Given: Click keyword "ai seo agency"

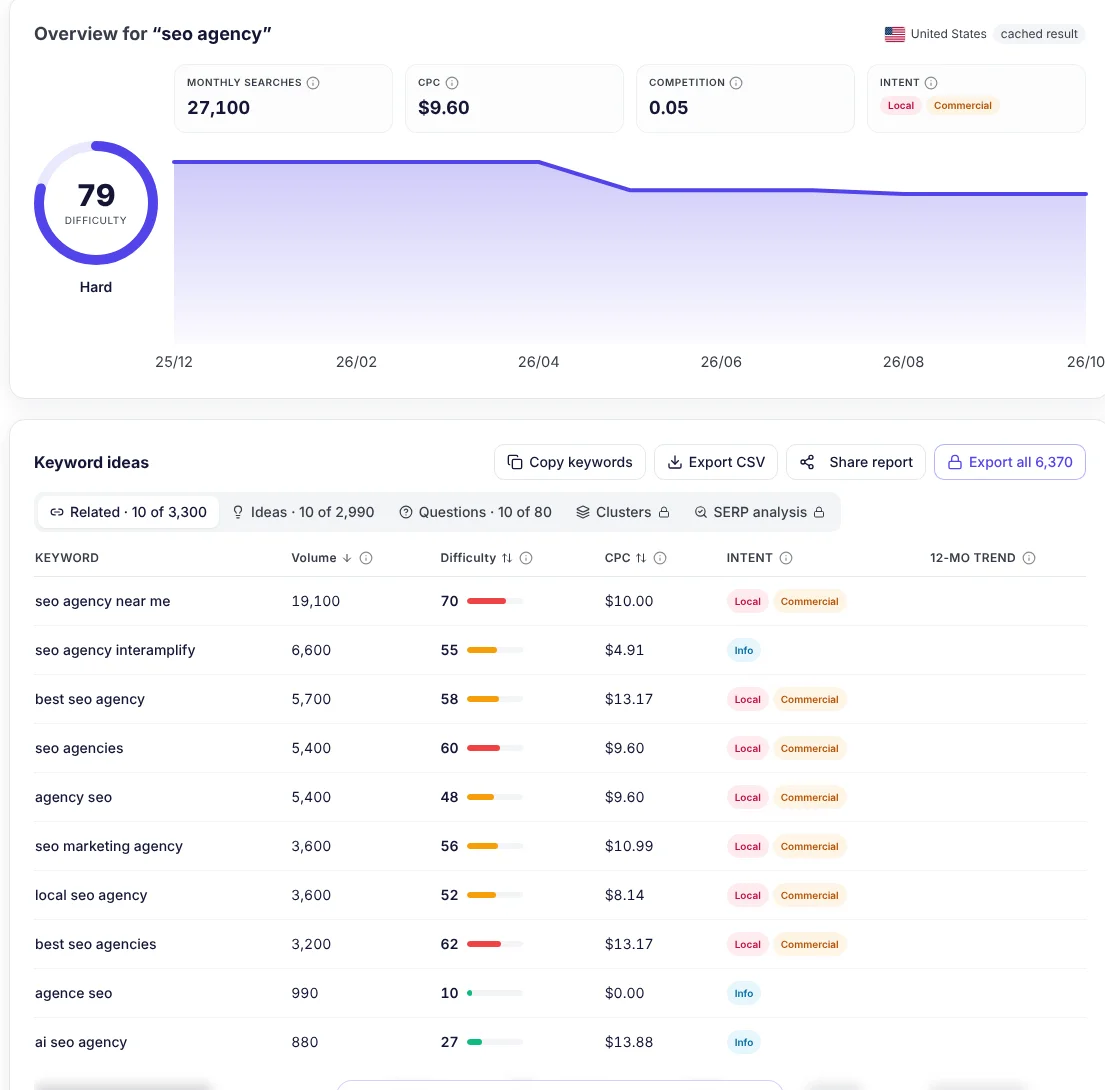Looking at the screenshot, I should click(81, 1042).
